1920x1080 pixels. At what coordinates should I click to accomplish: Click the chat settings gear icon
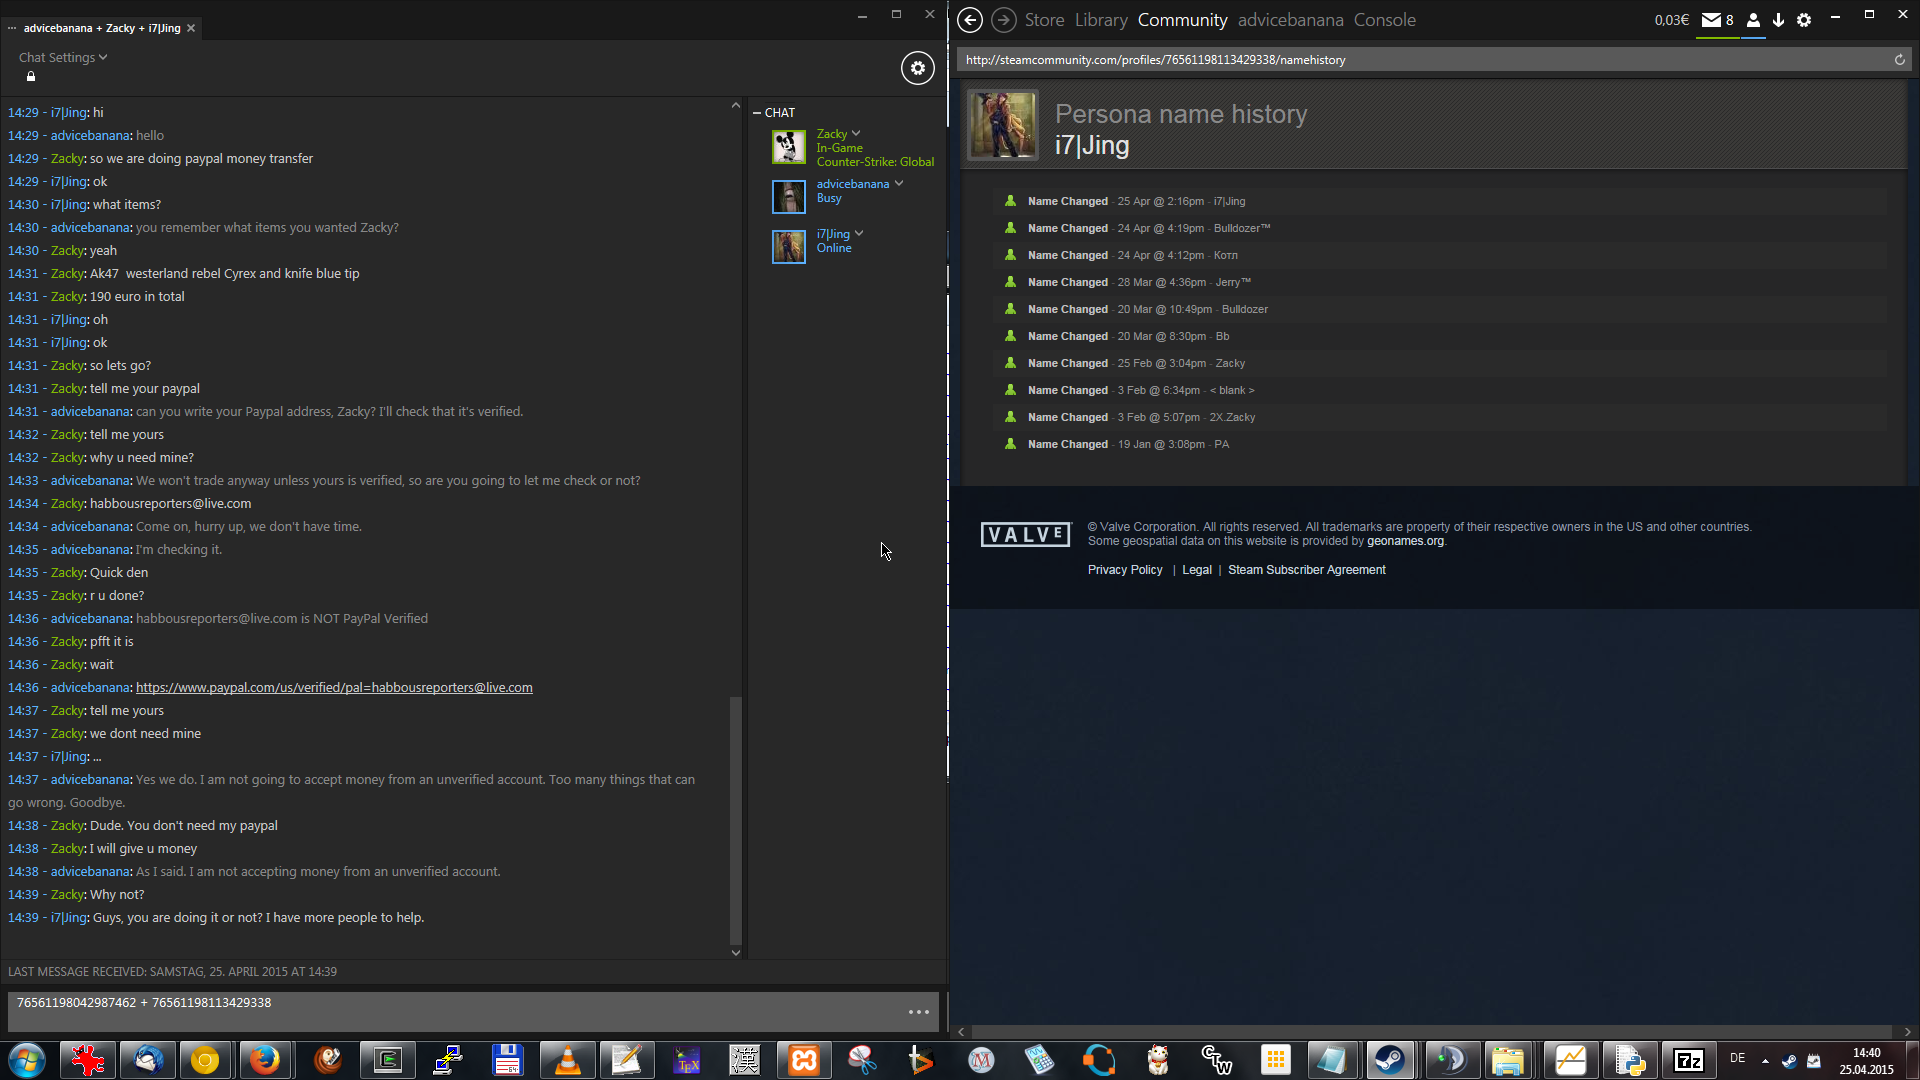pos(917,68)
